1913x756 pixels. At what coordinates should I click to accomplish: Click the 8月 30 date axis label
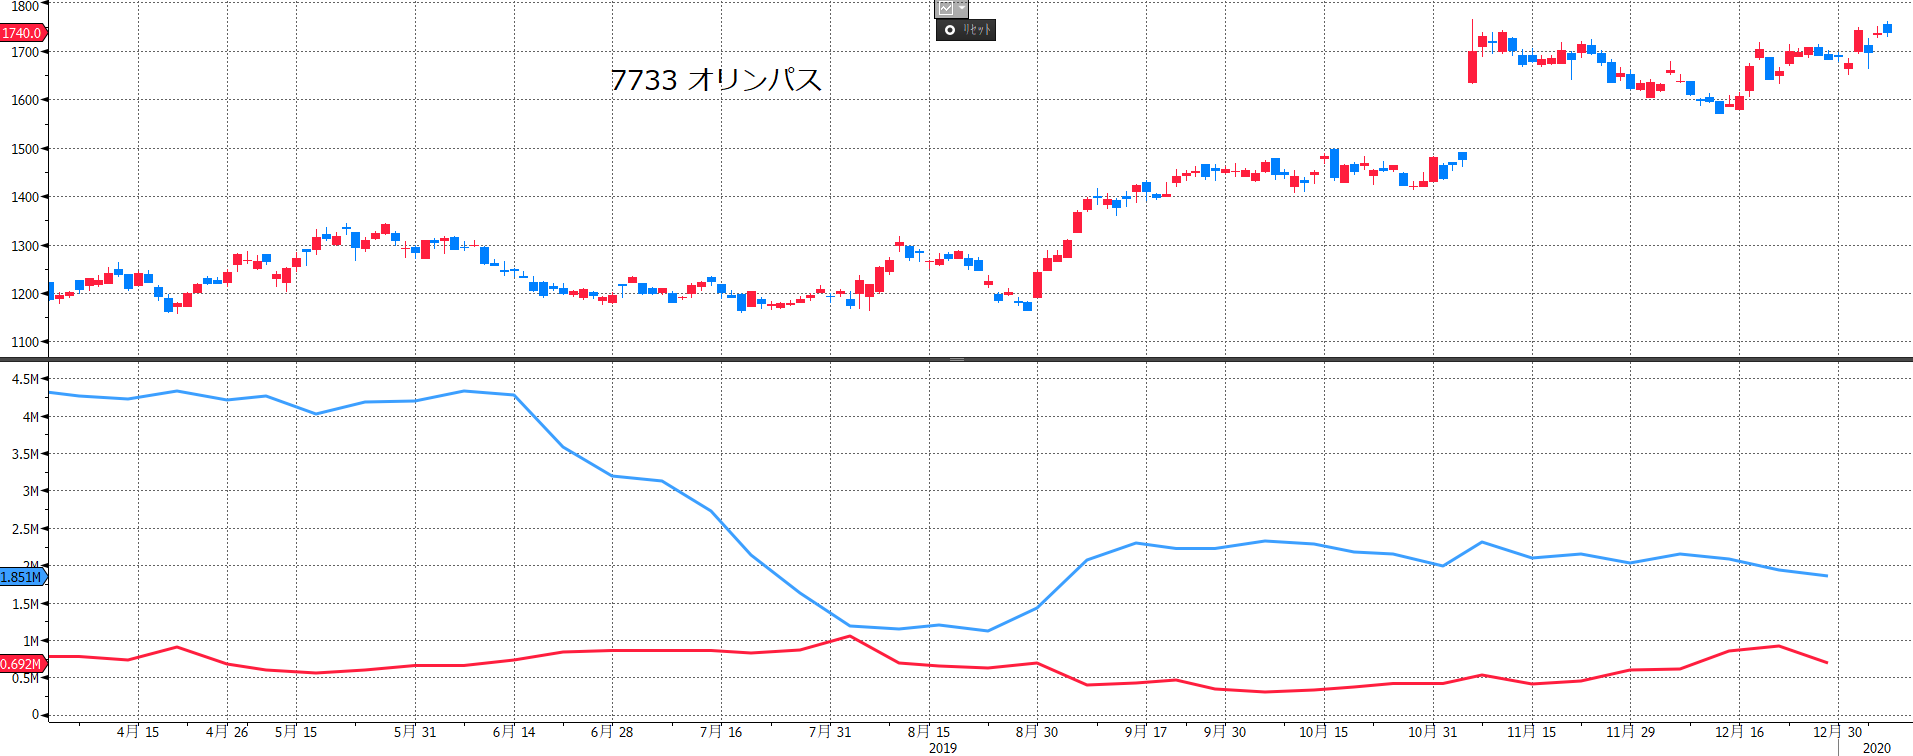pyautogui.click(x=1036, y=732)
